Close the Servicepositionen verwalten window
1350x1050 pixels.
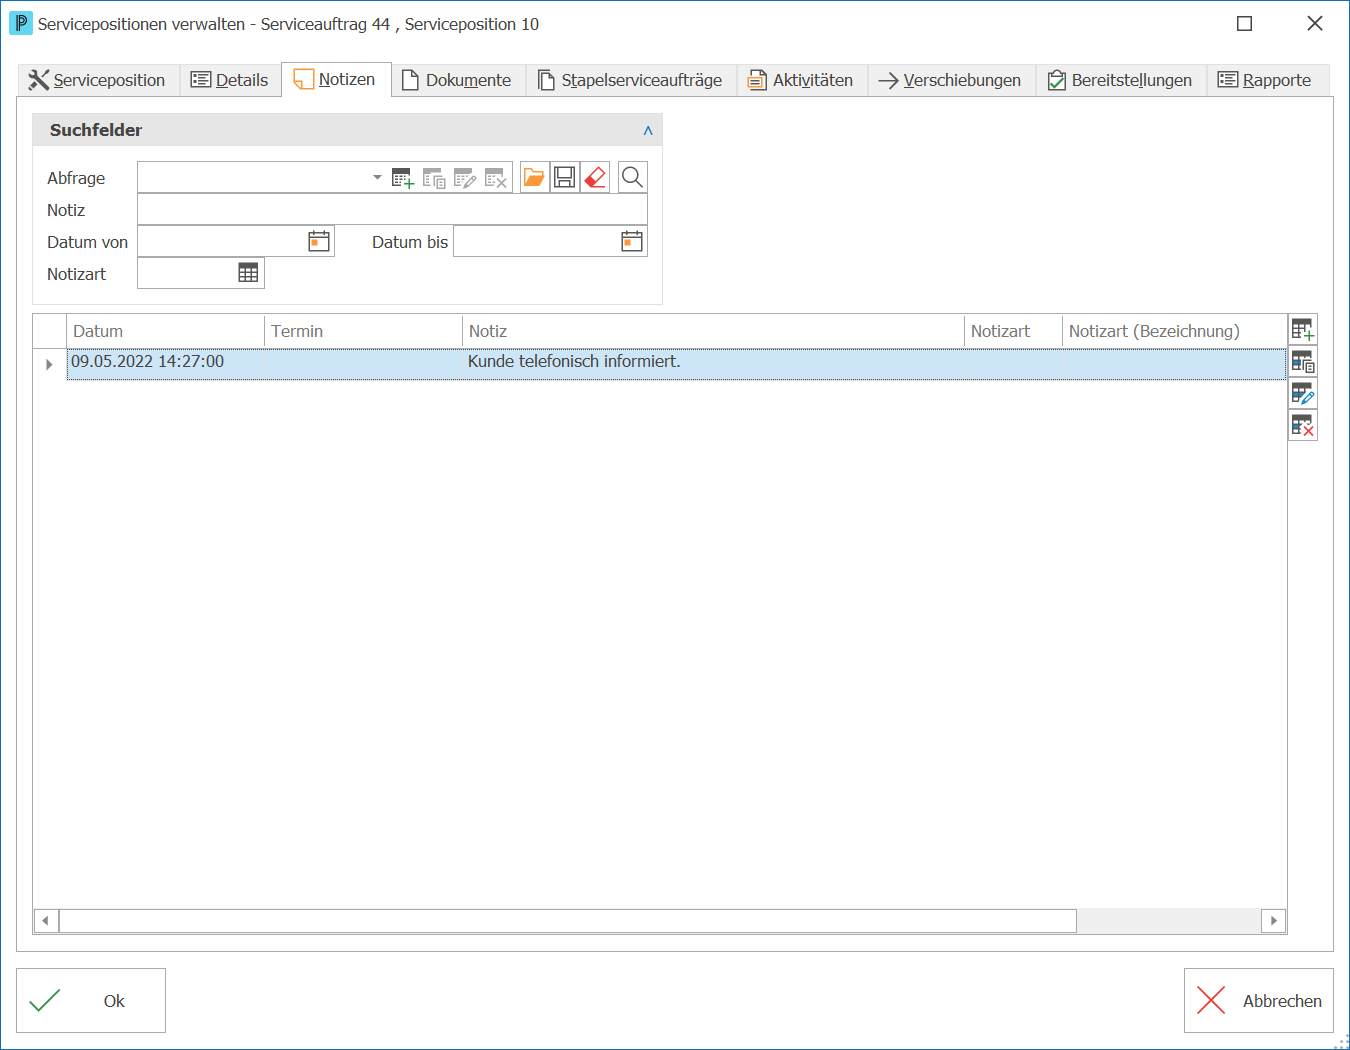(x=1315, y=24)
